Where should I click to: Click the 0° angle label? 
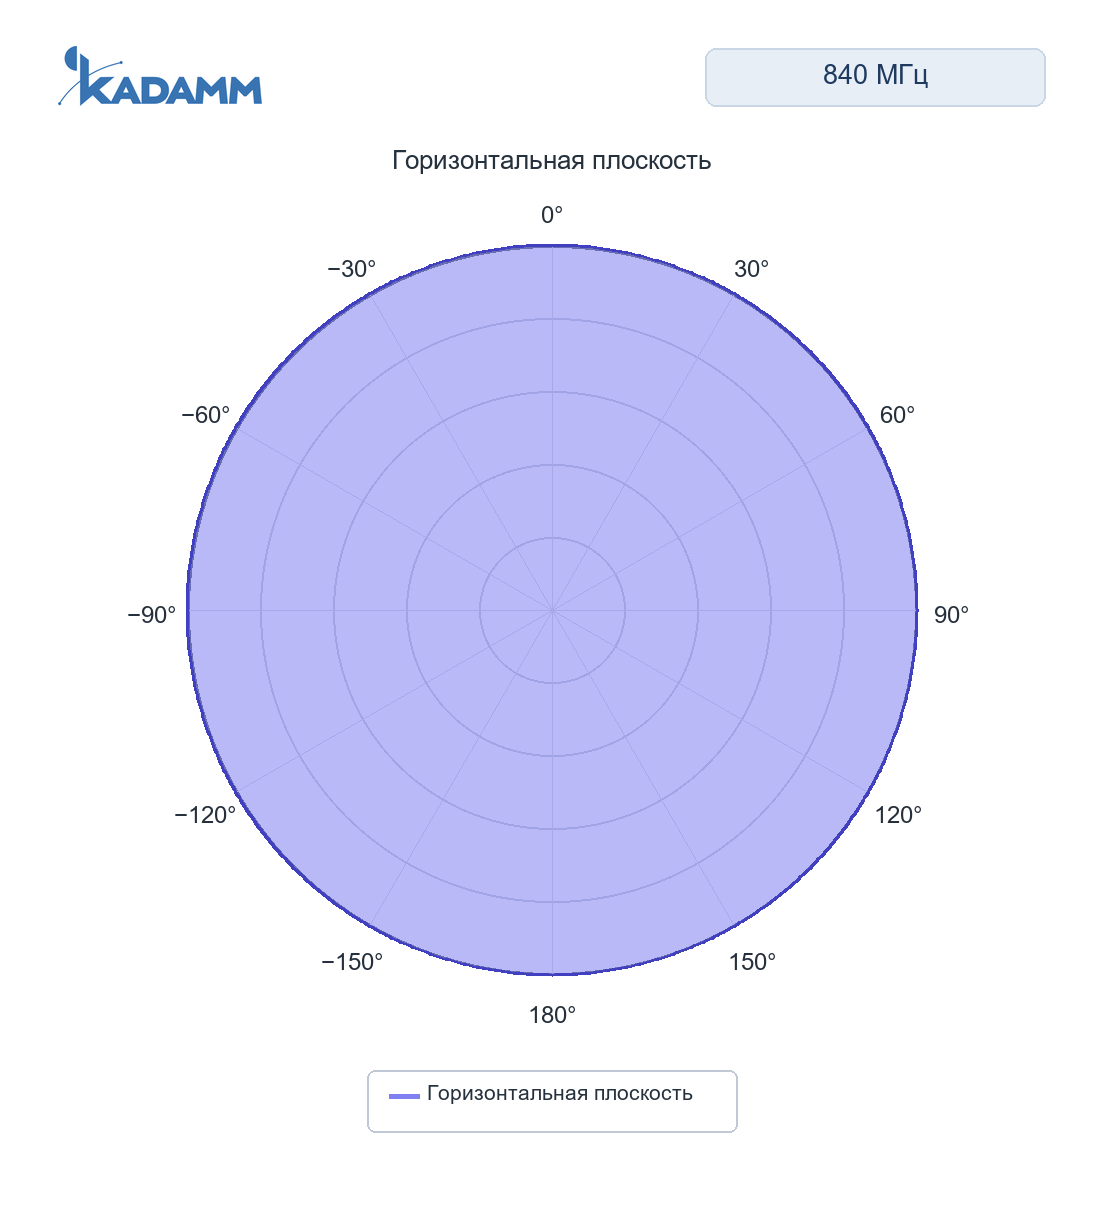tap(552, 215)
